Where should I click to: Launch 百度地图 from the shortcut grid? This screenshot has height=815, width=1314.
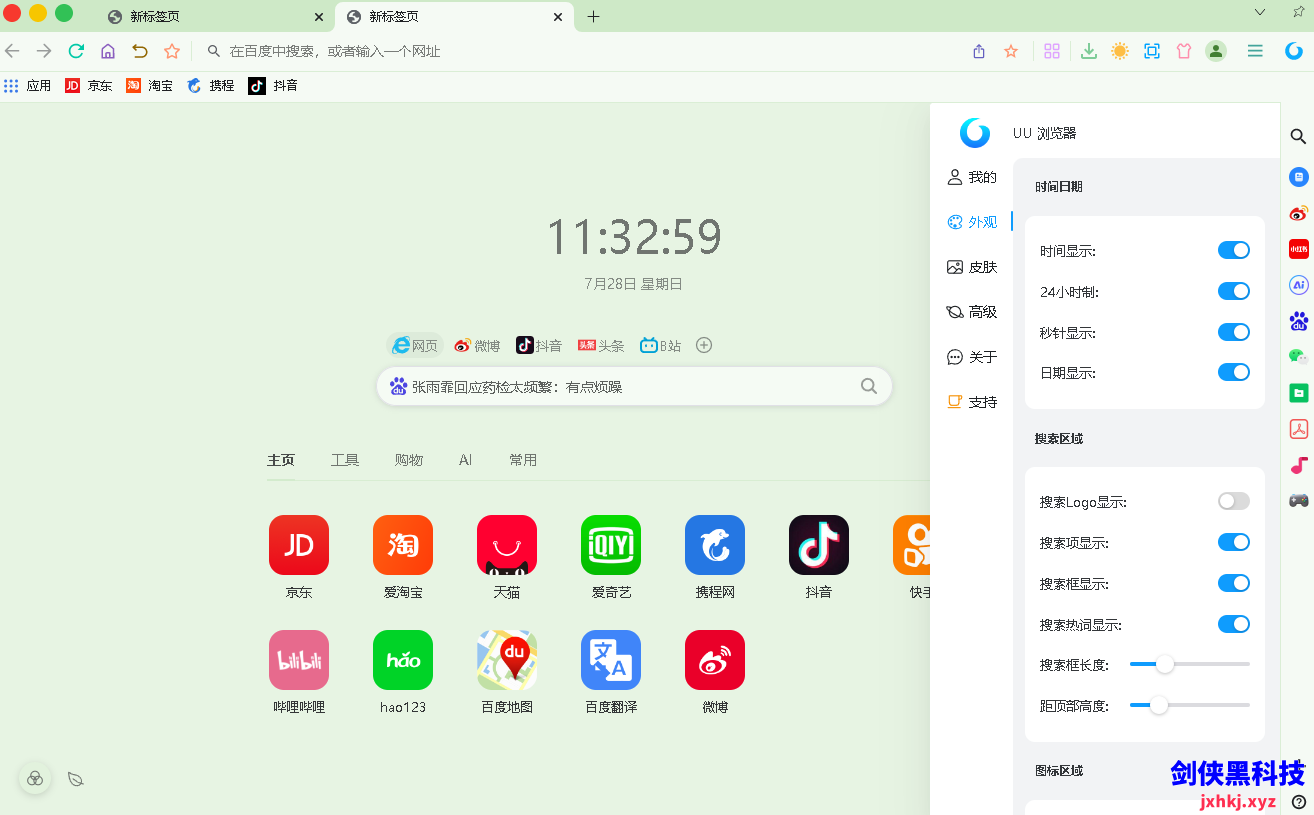pyautogui.click(x=506, y=660)
